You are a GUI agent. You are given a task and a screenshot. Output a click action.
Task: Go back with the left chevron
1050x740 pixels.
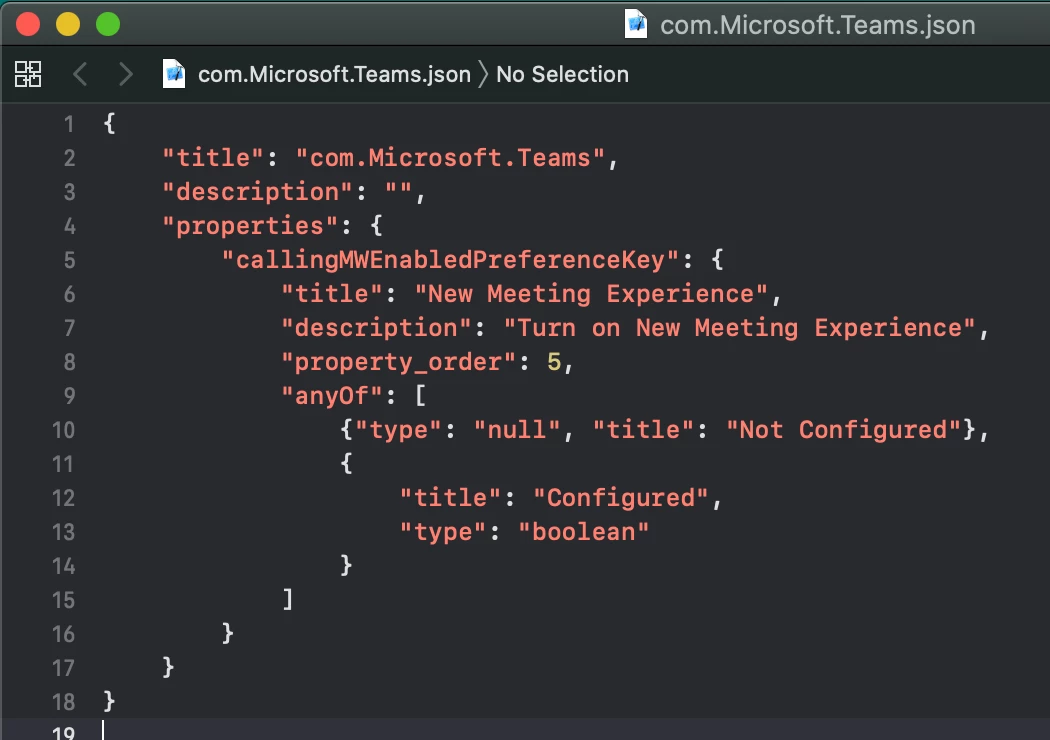point(80,74)
